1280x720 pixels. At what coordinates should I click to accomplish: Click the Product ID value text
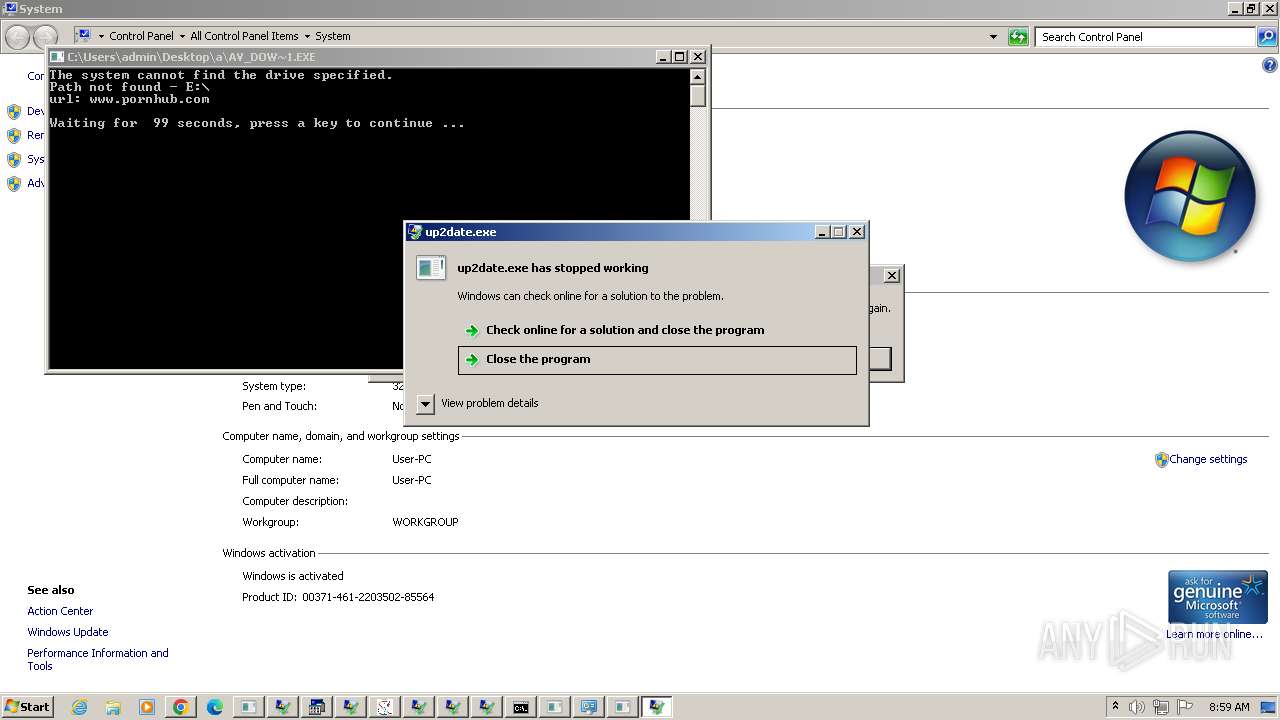(x=368, y=598)
